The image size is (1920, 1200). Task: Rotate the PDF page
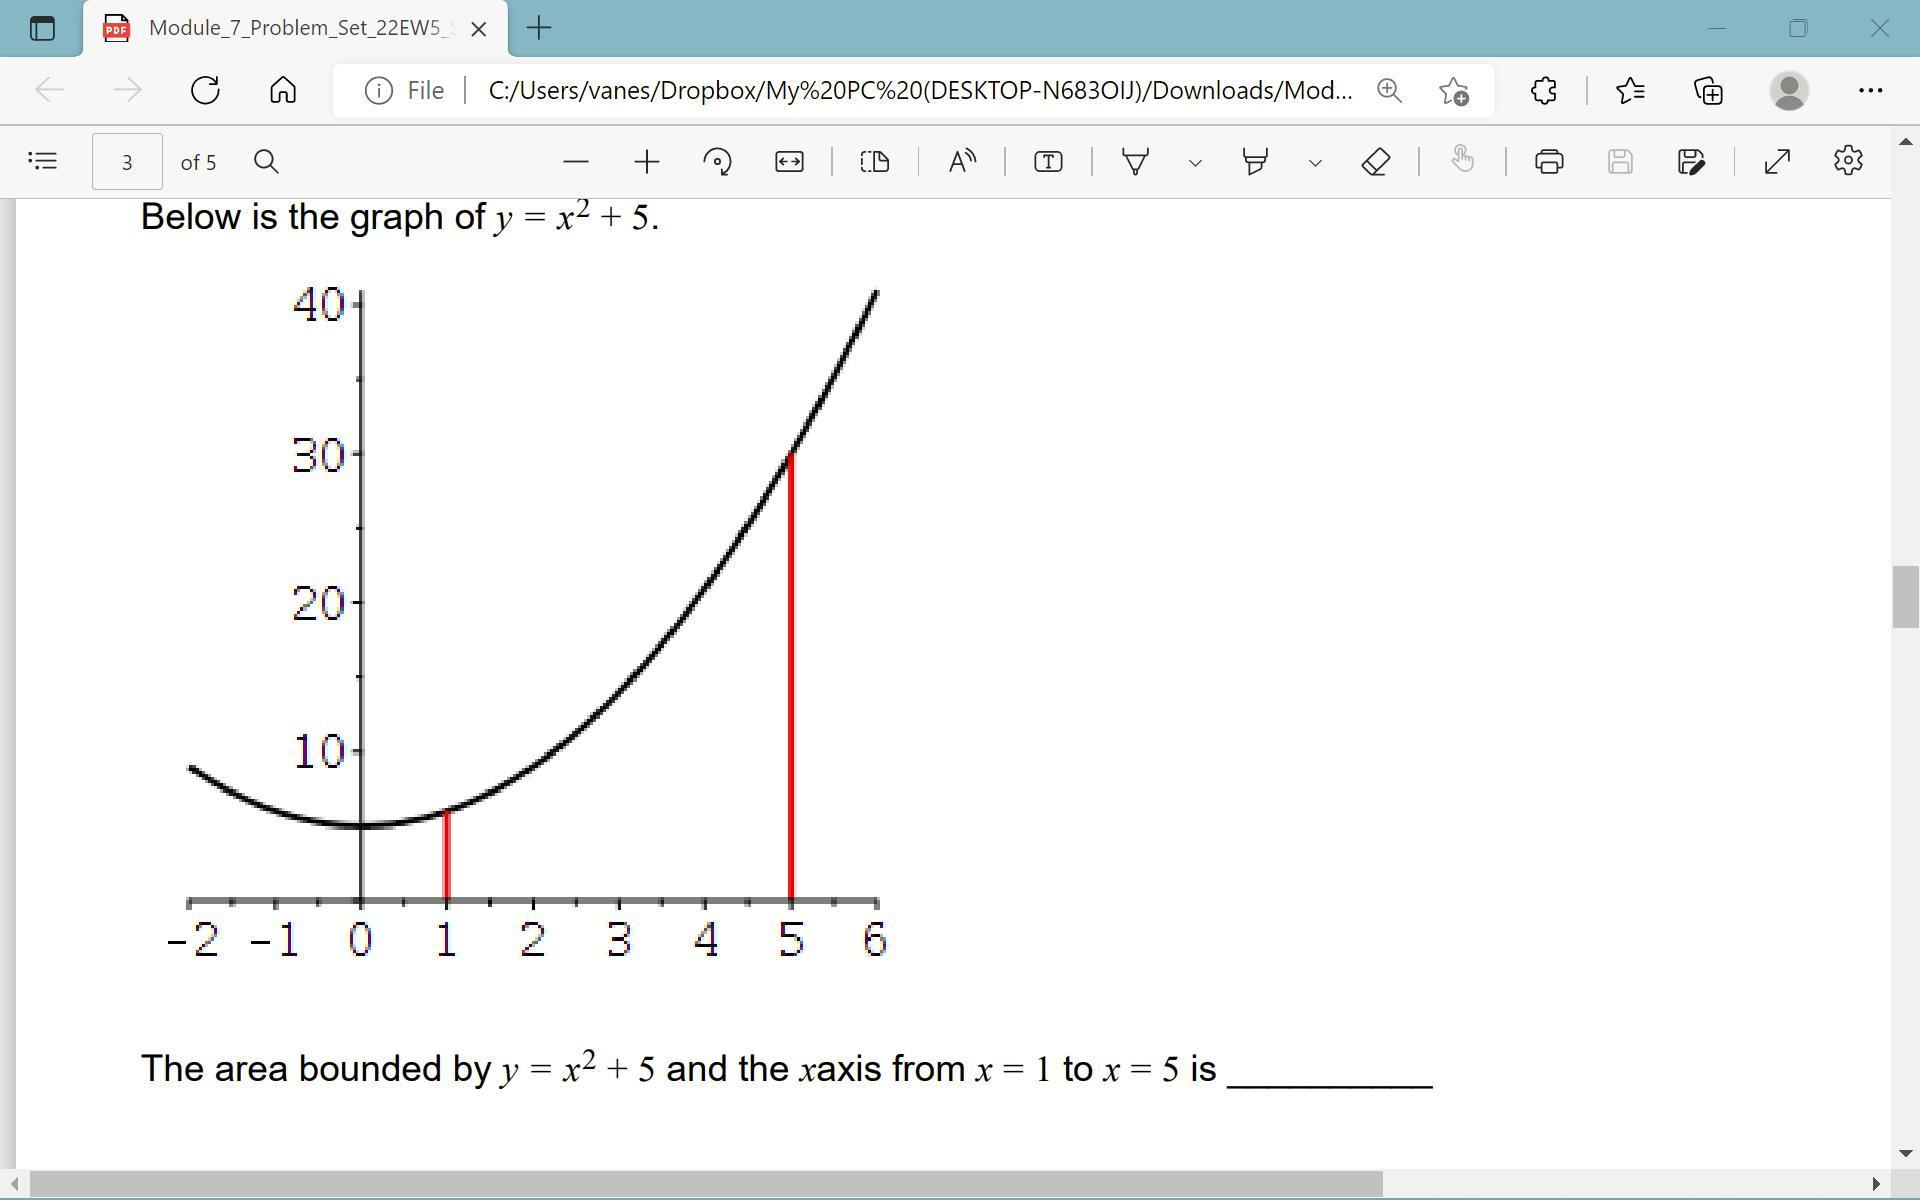717,161
